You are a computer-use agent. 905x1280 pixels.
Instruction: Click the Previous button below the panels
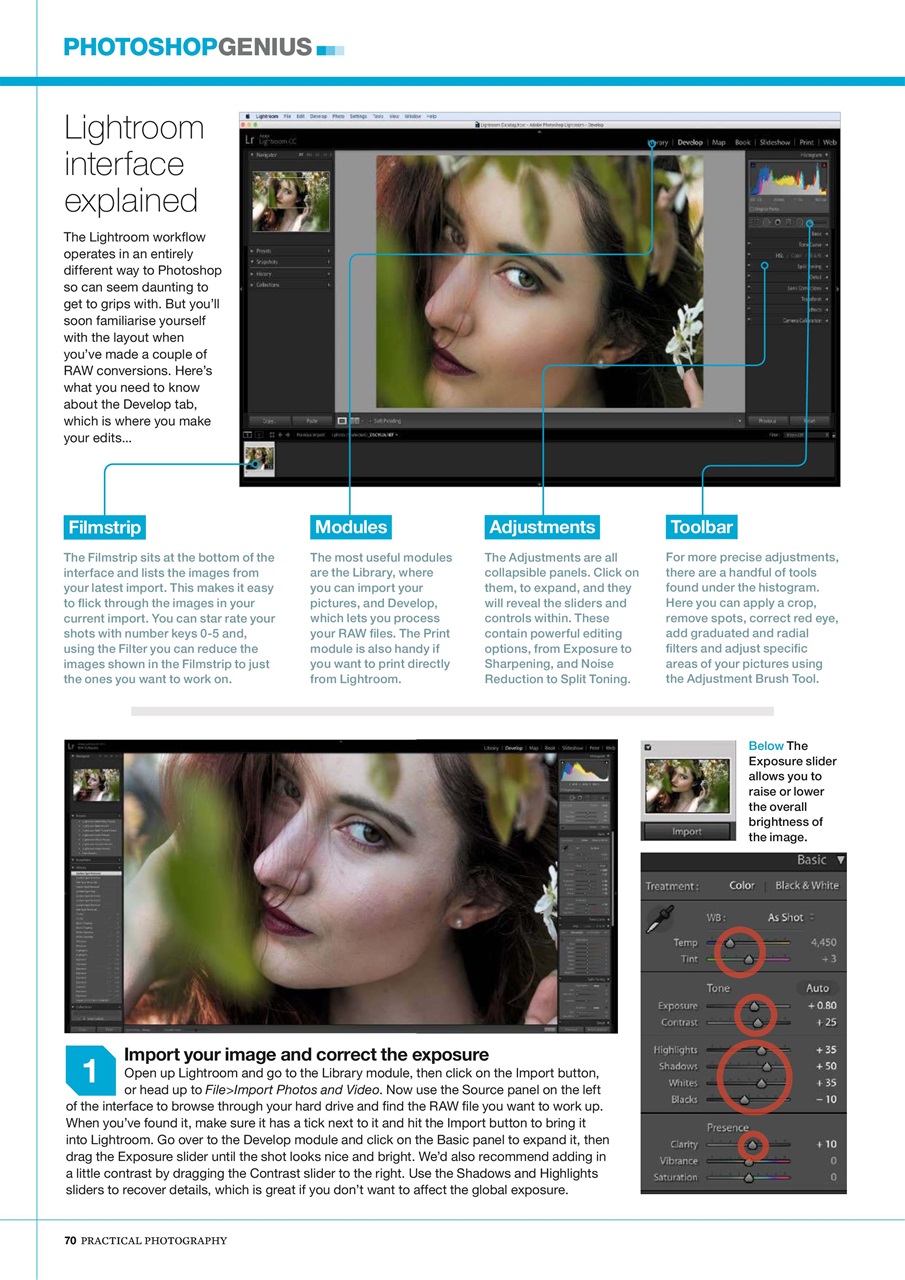click(768, 421)
